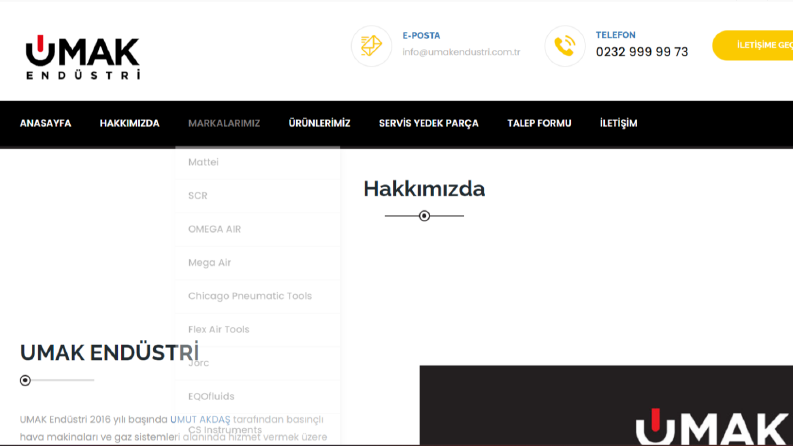Screen dimensions: 793x446
Task: Click the E-POSTA label
Action: [x=421, y=35]
